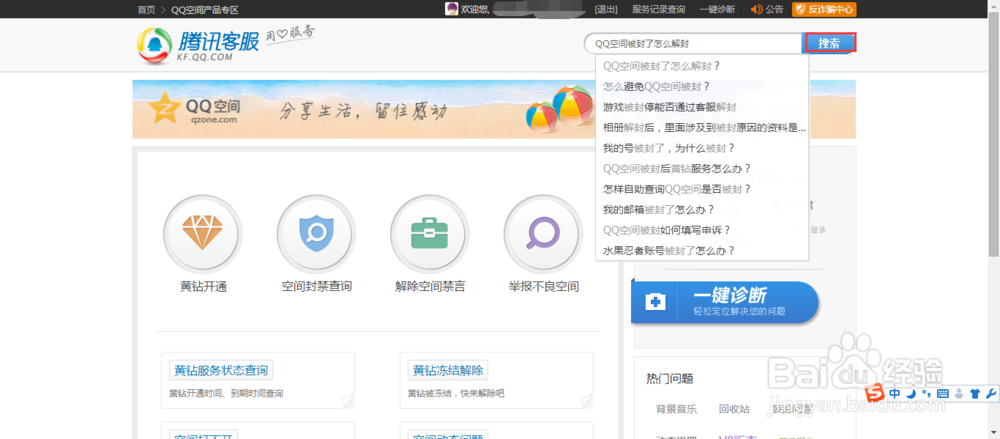Click the 举报不良空间 label text
This screenshot has height=439, width=1000.
tap(543, 286)
